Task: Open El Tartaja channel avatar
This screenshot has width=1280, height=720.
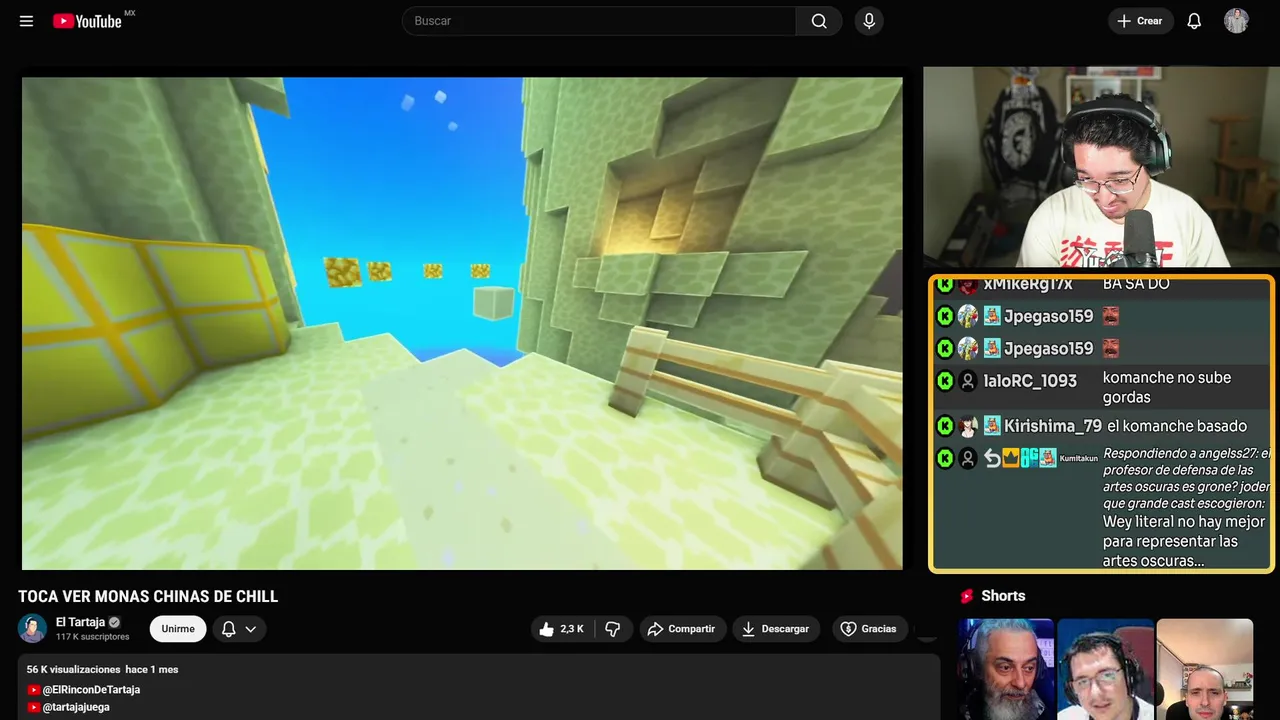Action: pyautogui.click(x=33, y=628)
